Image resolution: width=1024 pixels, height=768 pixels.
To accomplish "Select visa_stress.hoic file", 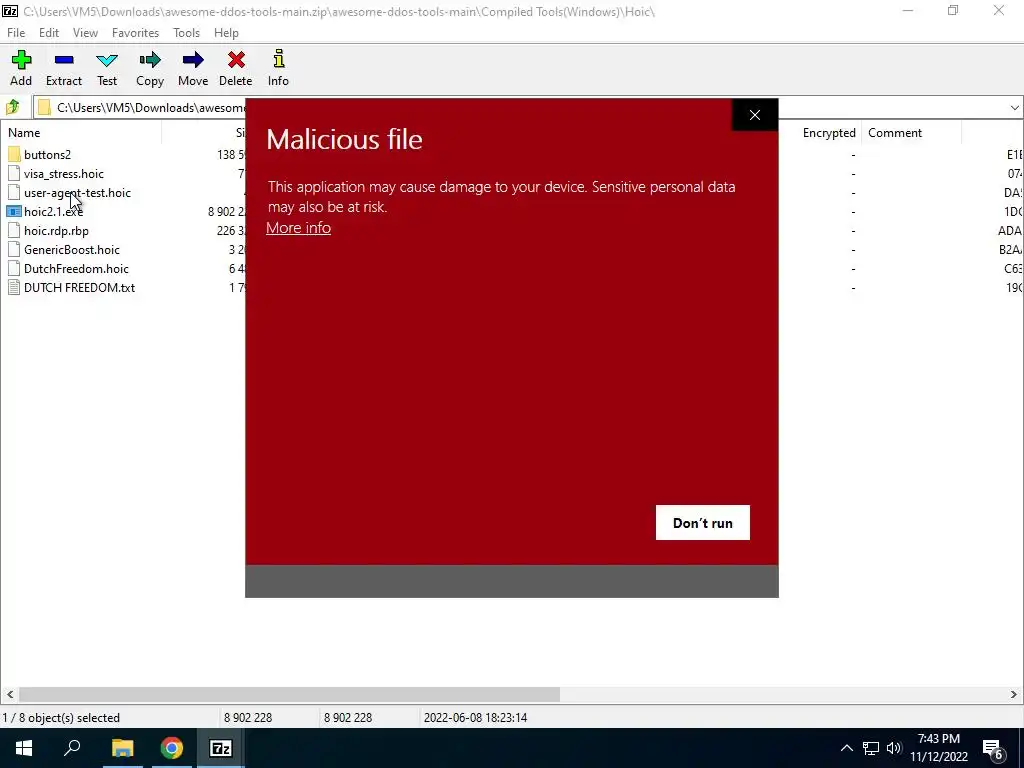I will click(63, 174).
